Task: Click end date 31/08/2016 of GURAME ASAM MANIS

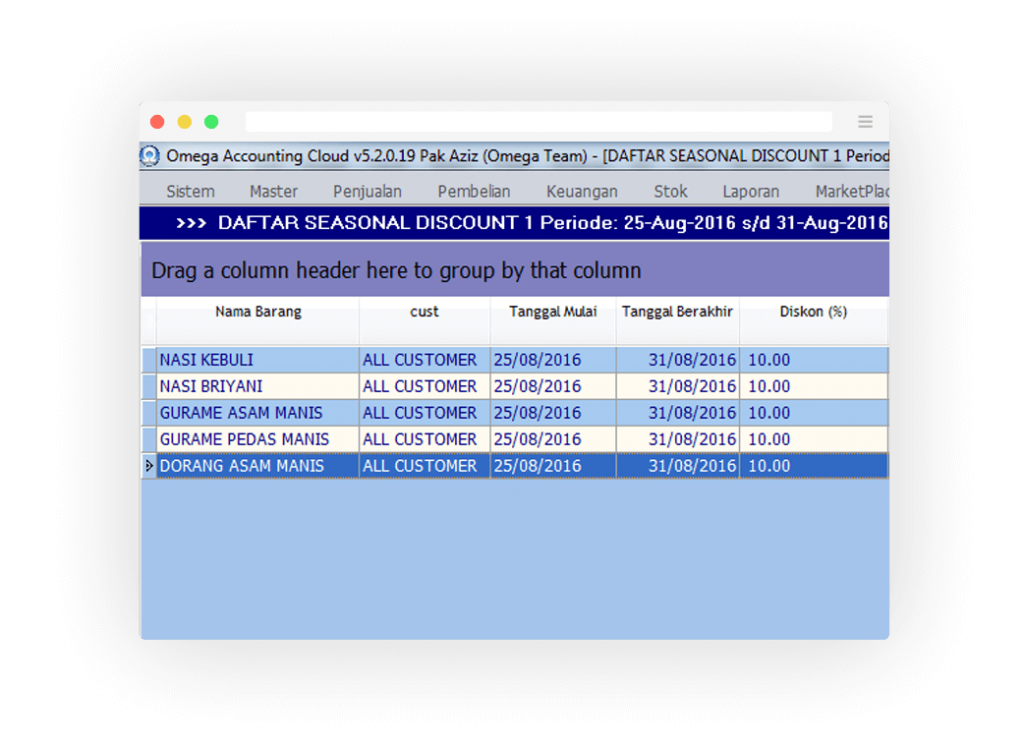Action: pyautogui.click(x=678, y=413)
